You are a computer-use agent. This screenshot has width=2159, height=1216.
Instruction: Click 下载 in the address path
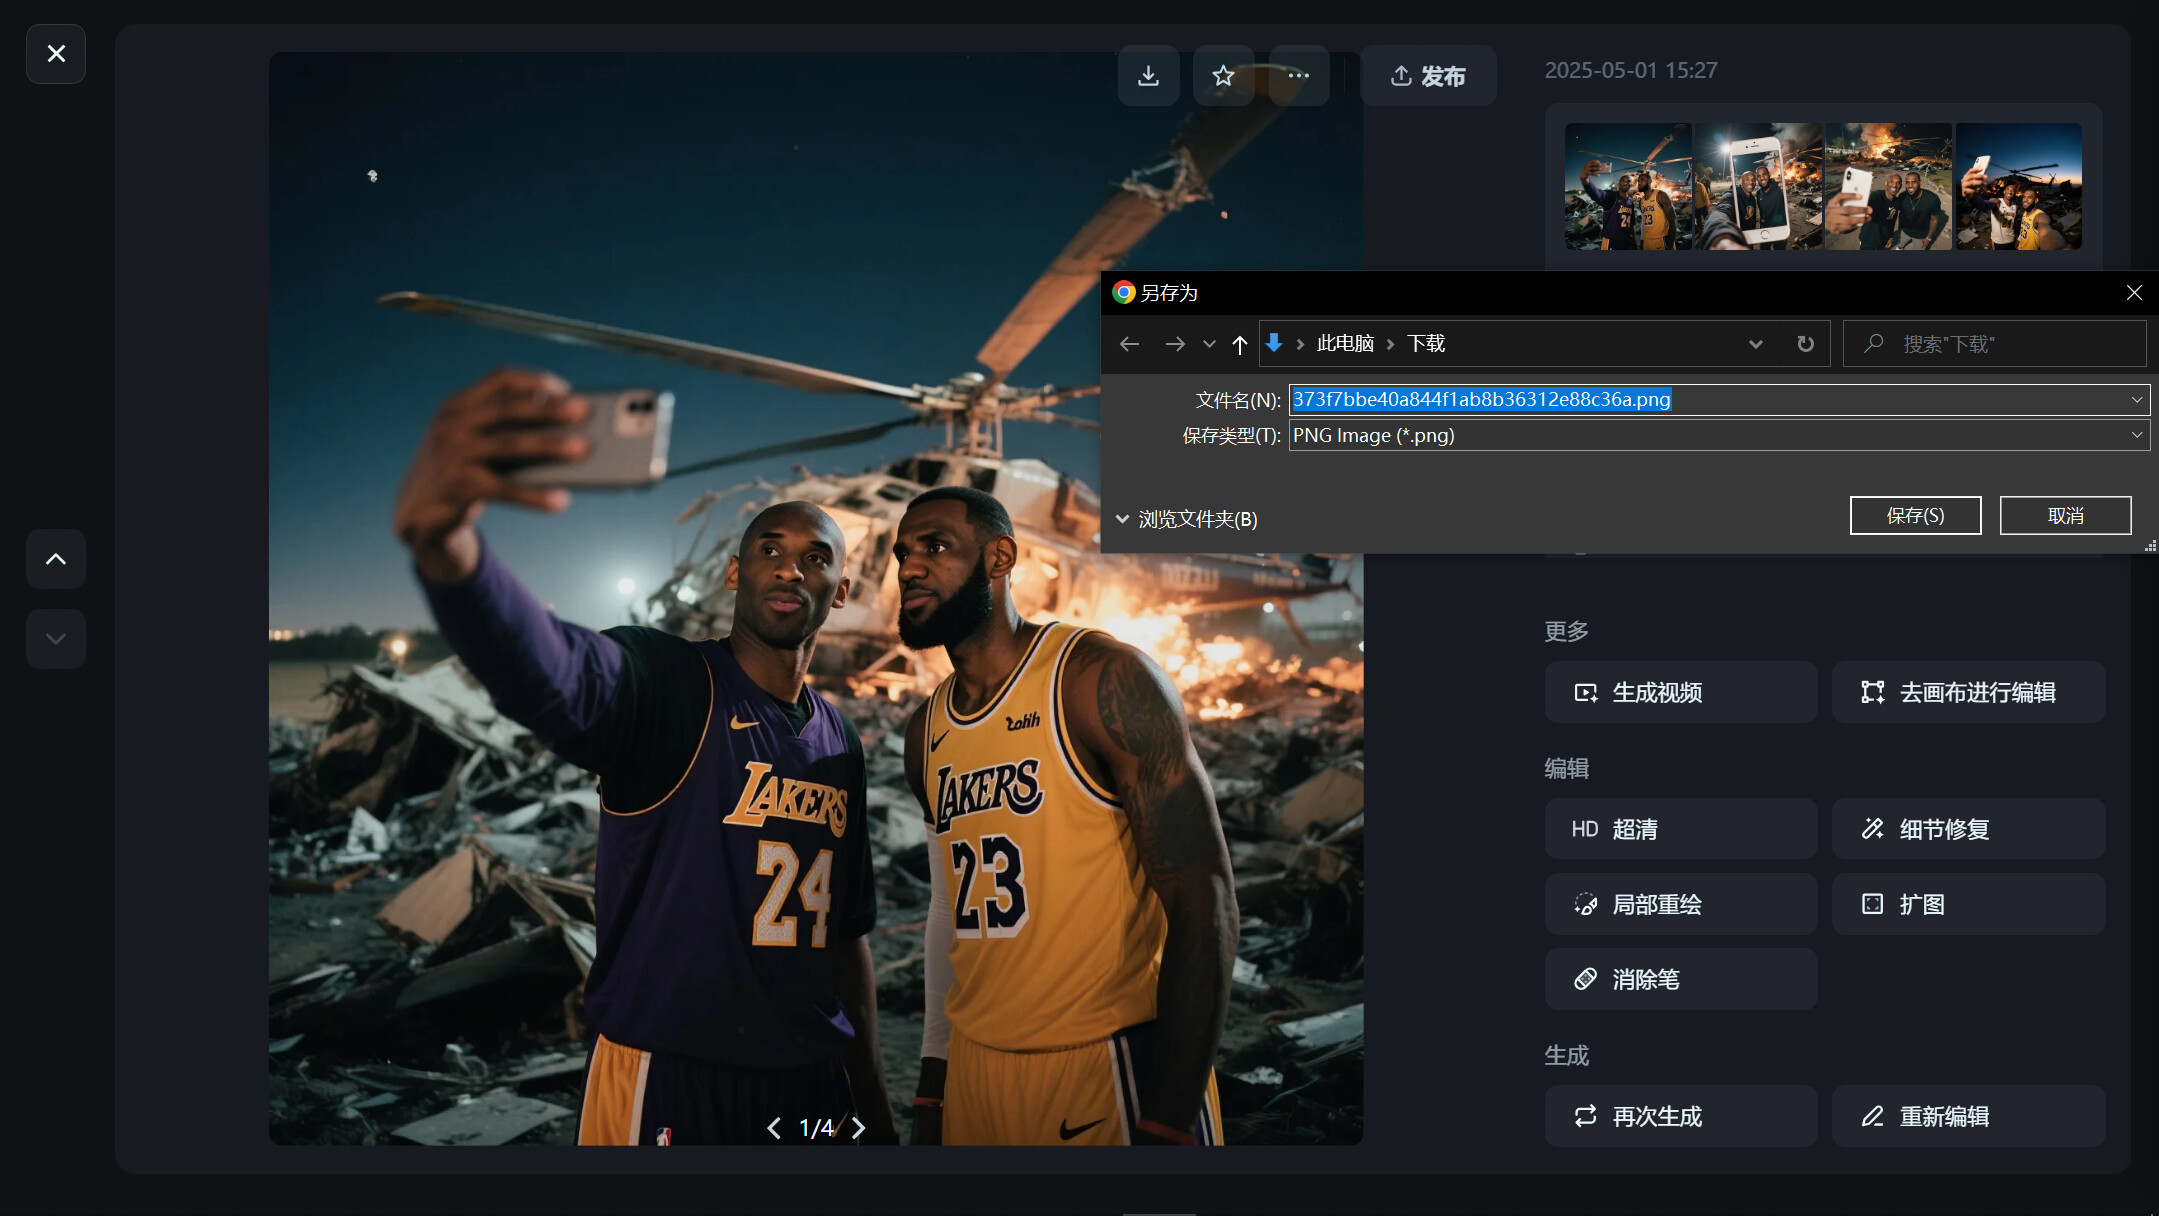pos(1426,344)
